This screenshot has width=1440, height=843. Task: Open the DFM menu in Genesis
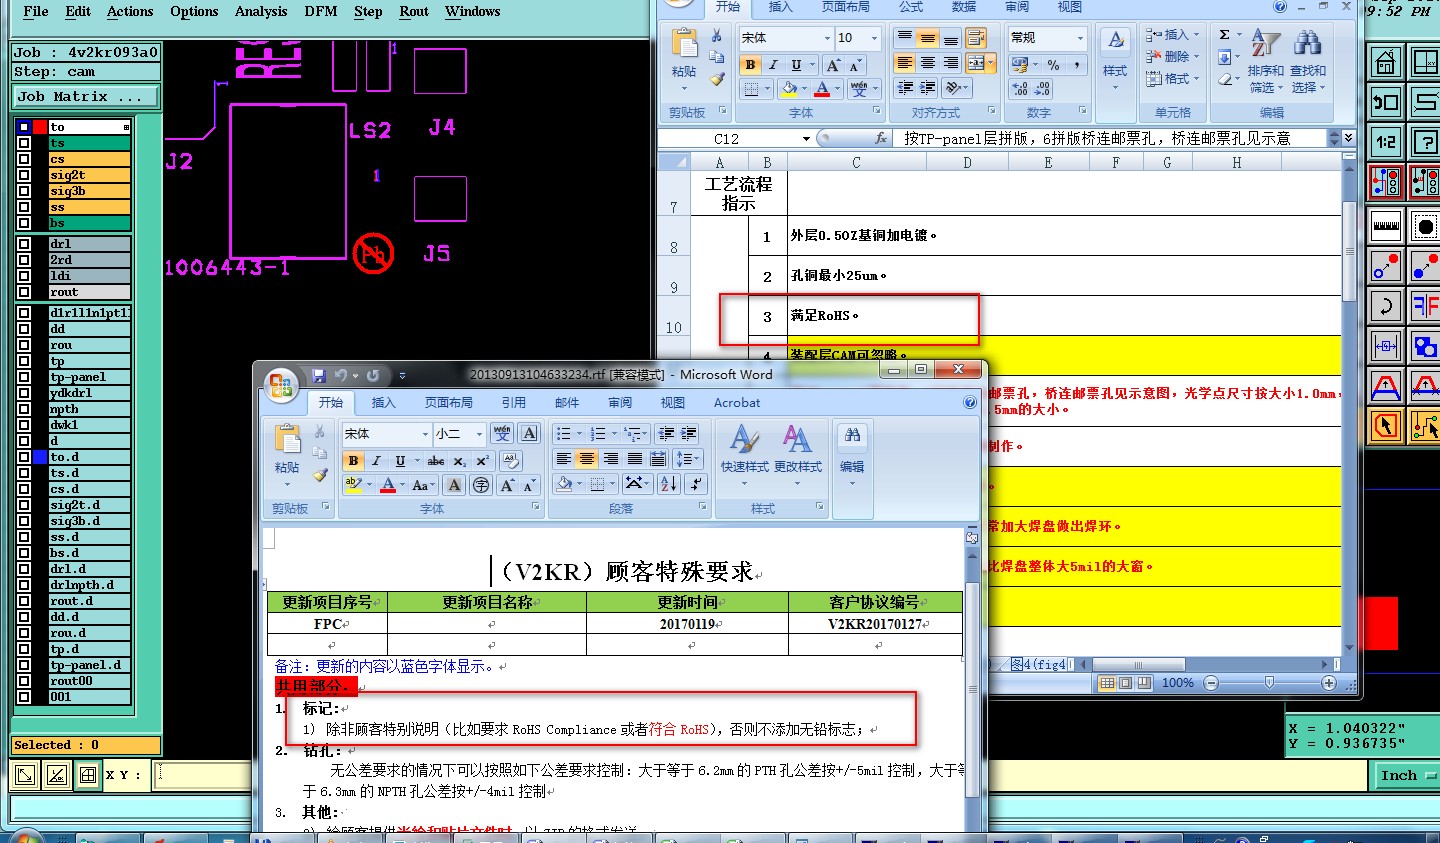pyautogui.click(x=321, y=11)
